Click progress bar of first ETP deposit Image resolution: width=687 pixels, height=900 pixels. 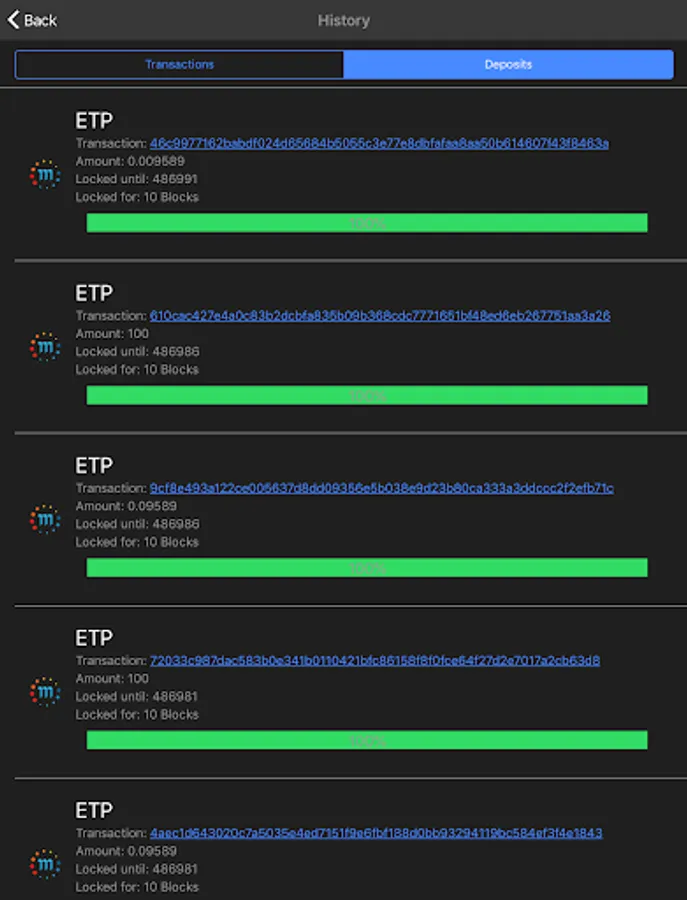pyautogui.click(x=367, y=223)
